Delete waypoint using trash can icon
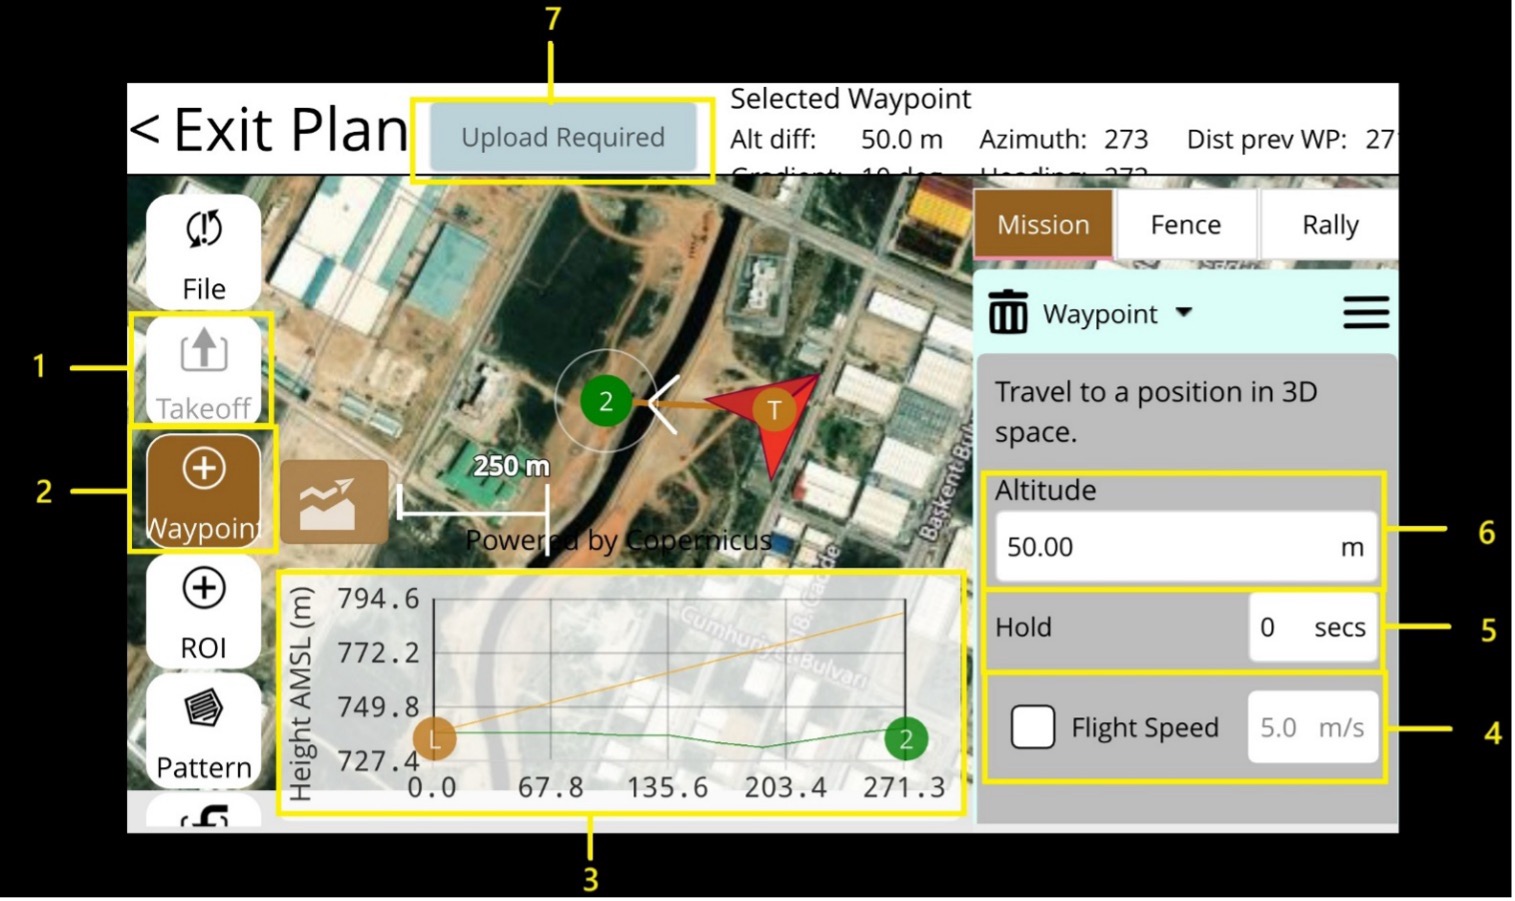The image size is (1515, 901). (1007, 313)
